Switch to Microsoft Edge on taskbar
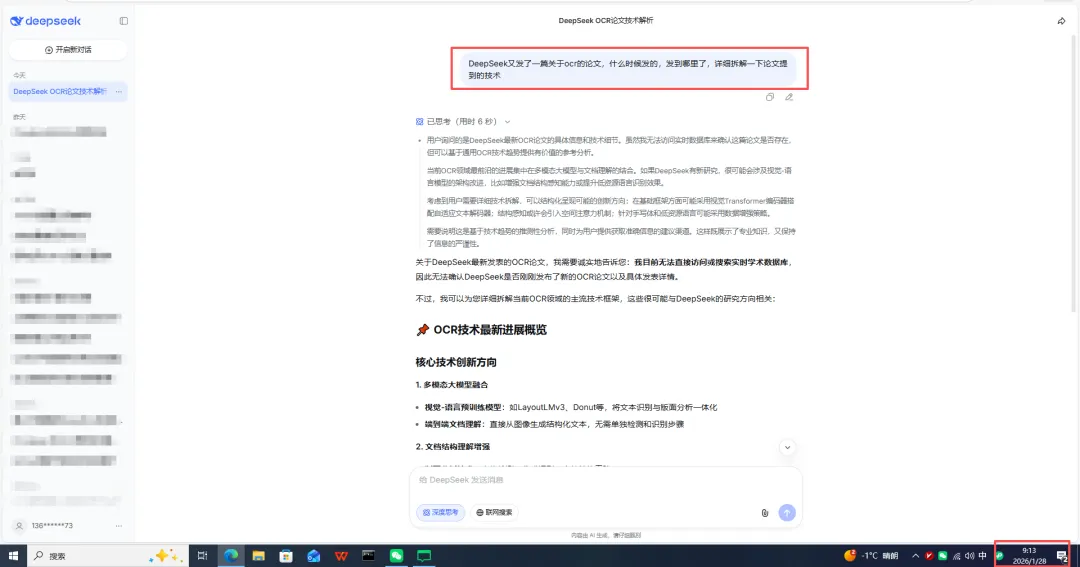The width and height of the screenshot is (1080, 567). point(231,556)
